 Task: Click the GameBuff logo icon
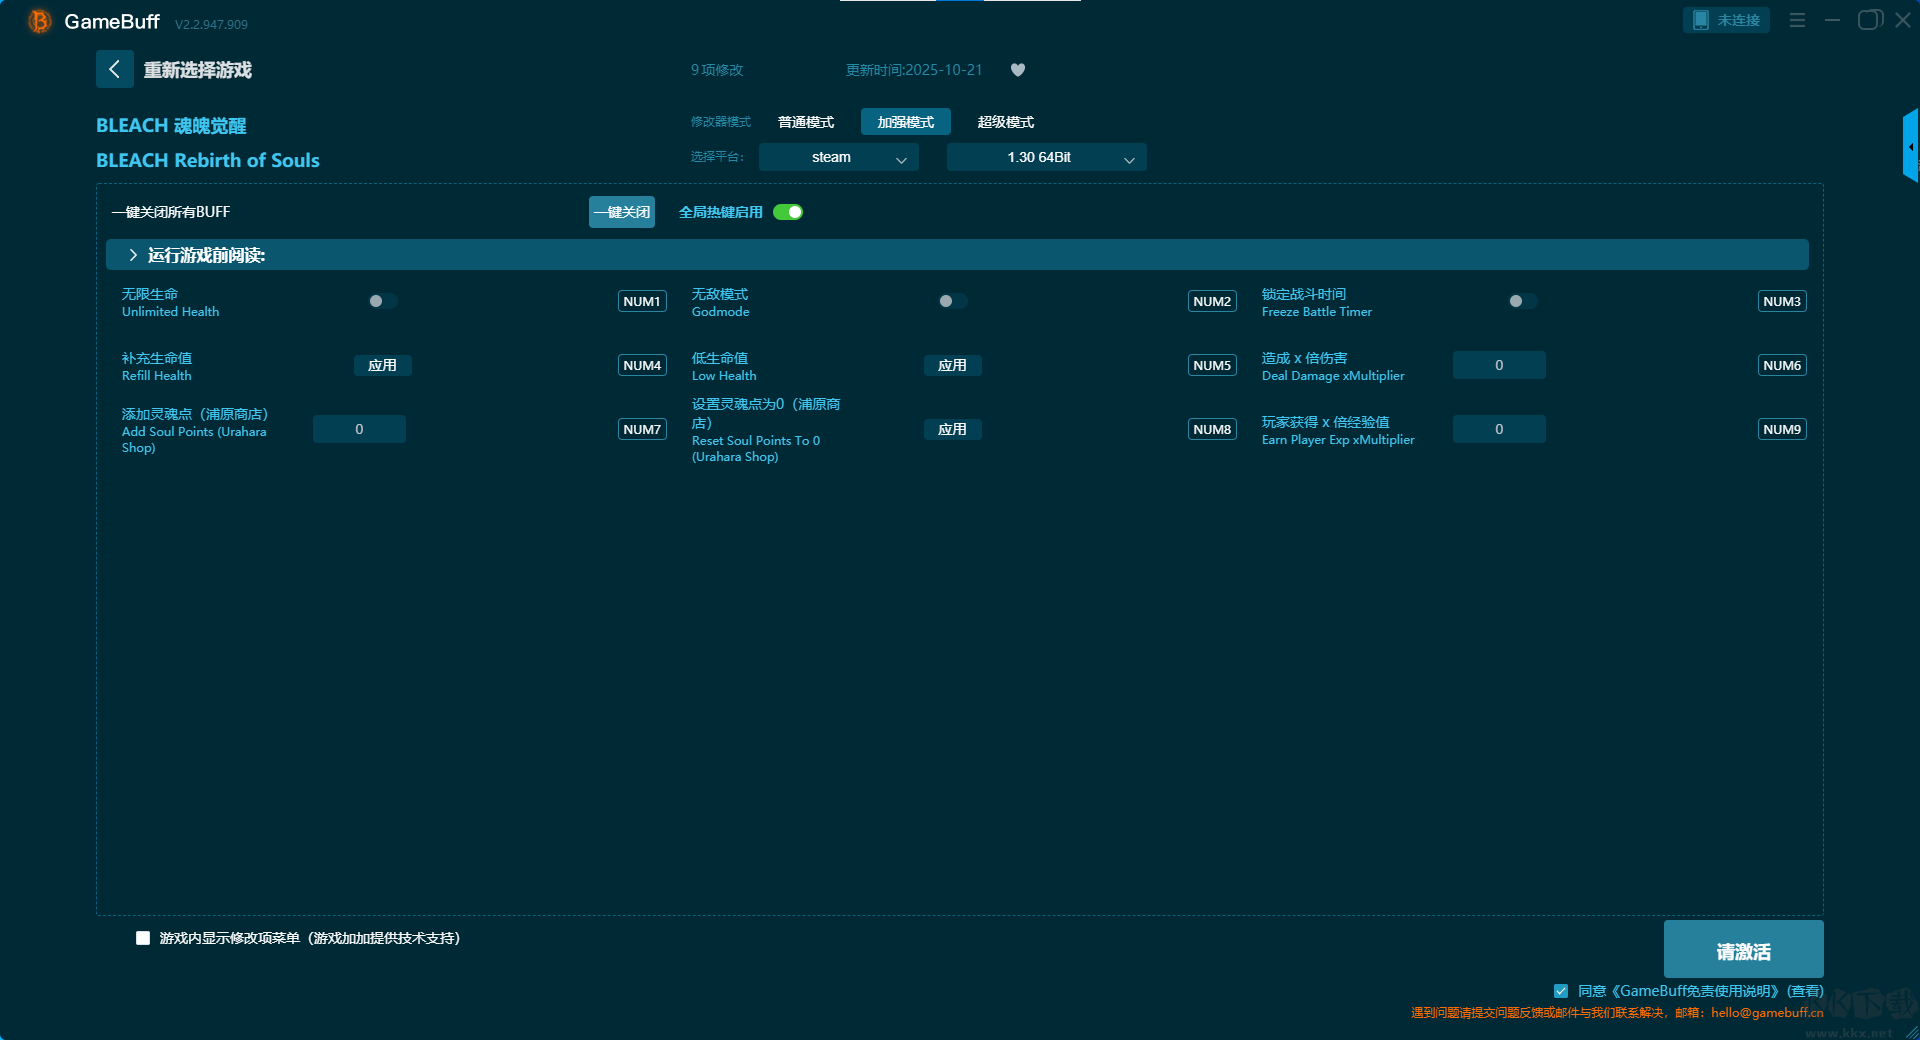click(39, 21)
